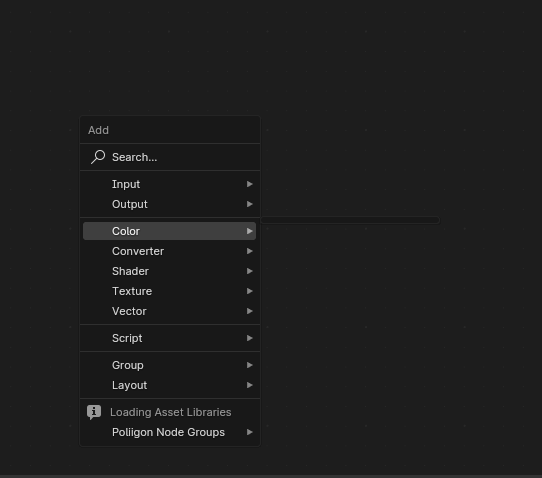Open the Converter node category
Viewport: 542px width, 478px height.
pos(169,251)
